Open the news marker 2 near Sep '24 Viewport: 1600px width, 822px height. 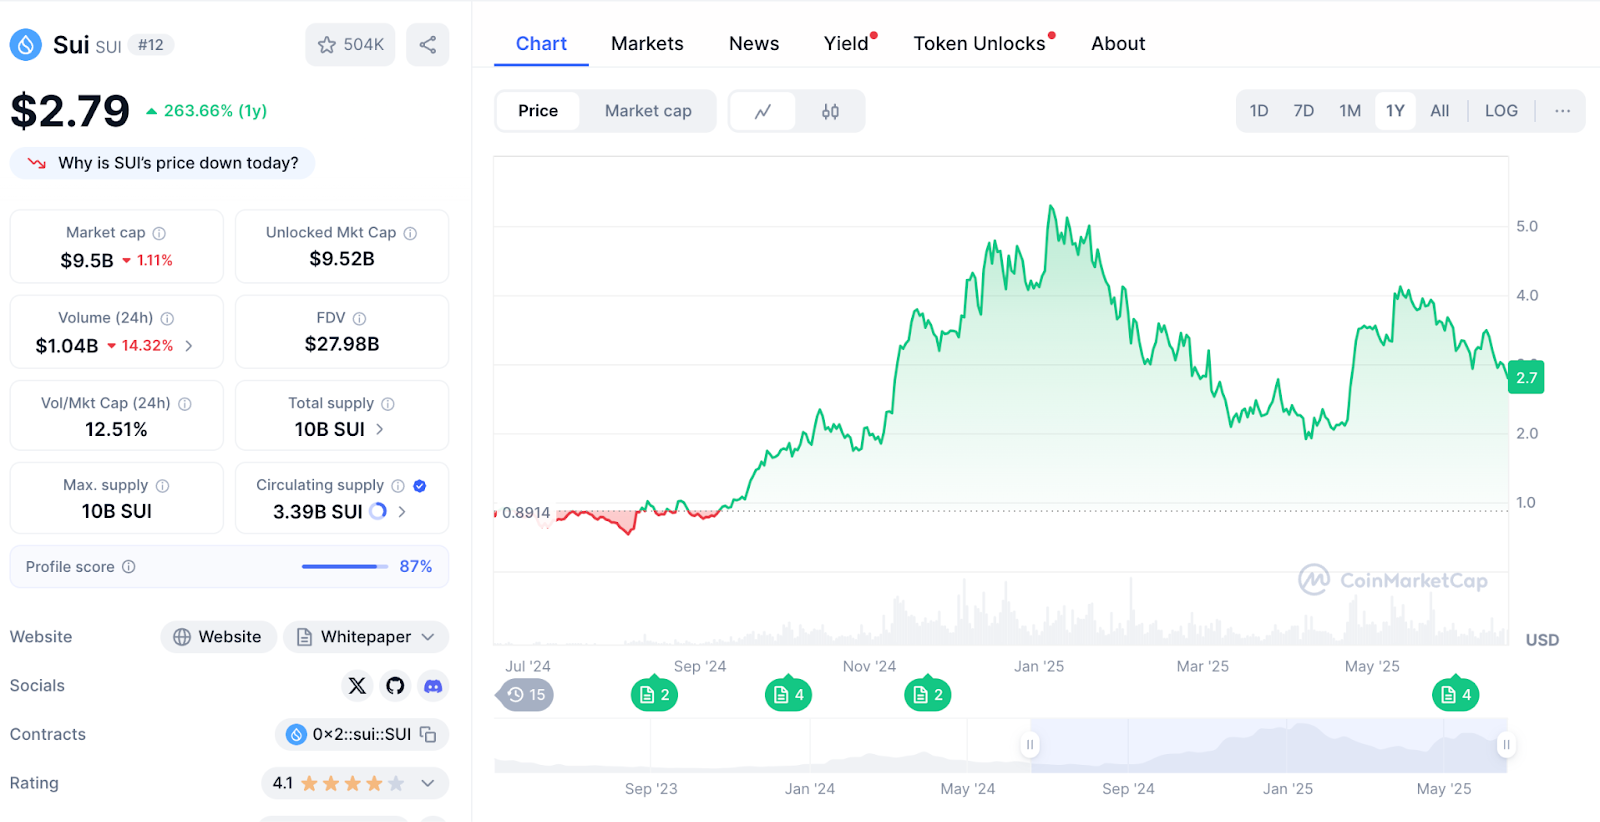pyautogui.click(x=654, y=695)
